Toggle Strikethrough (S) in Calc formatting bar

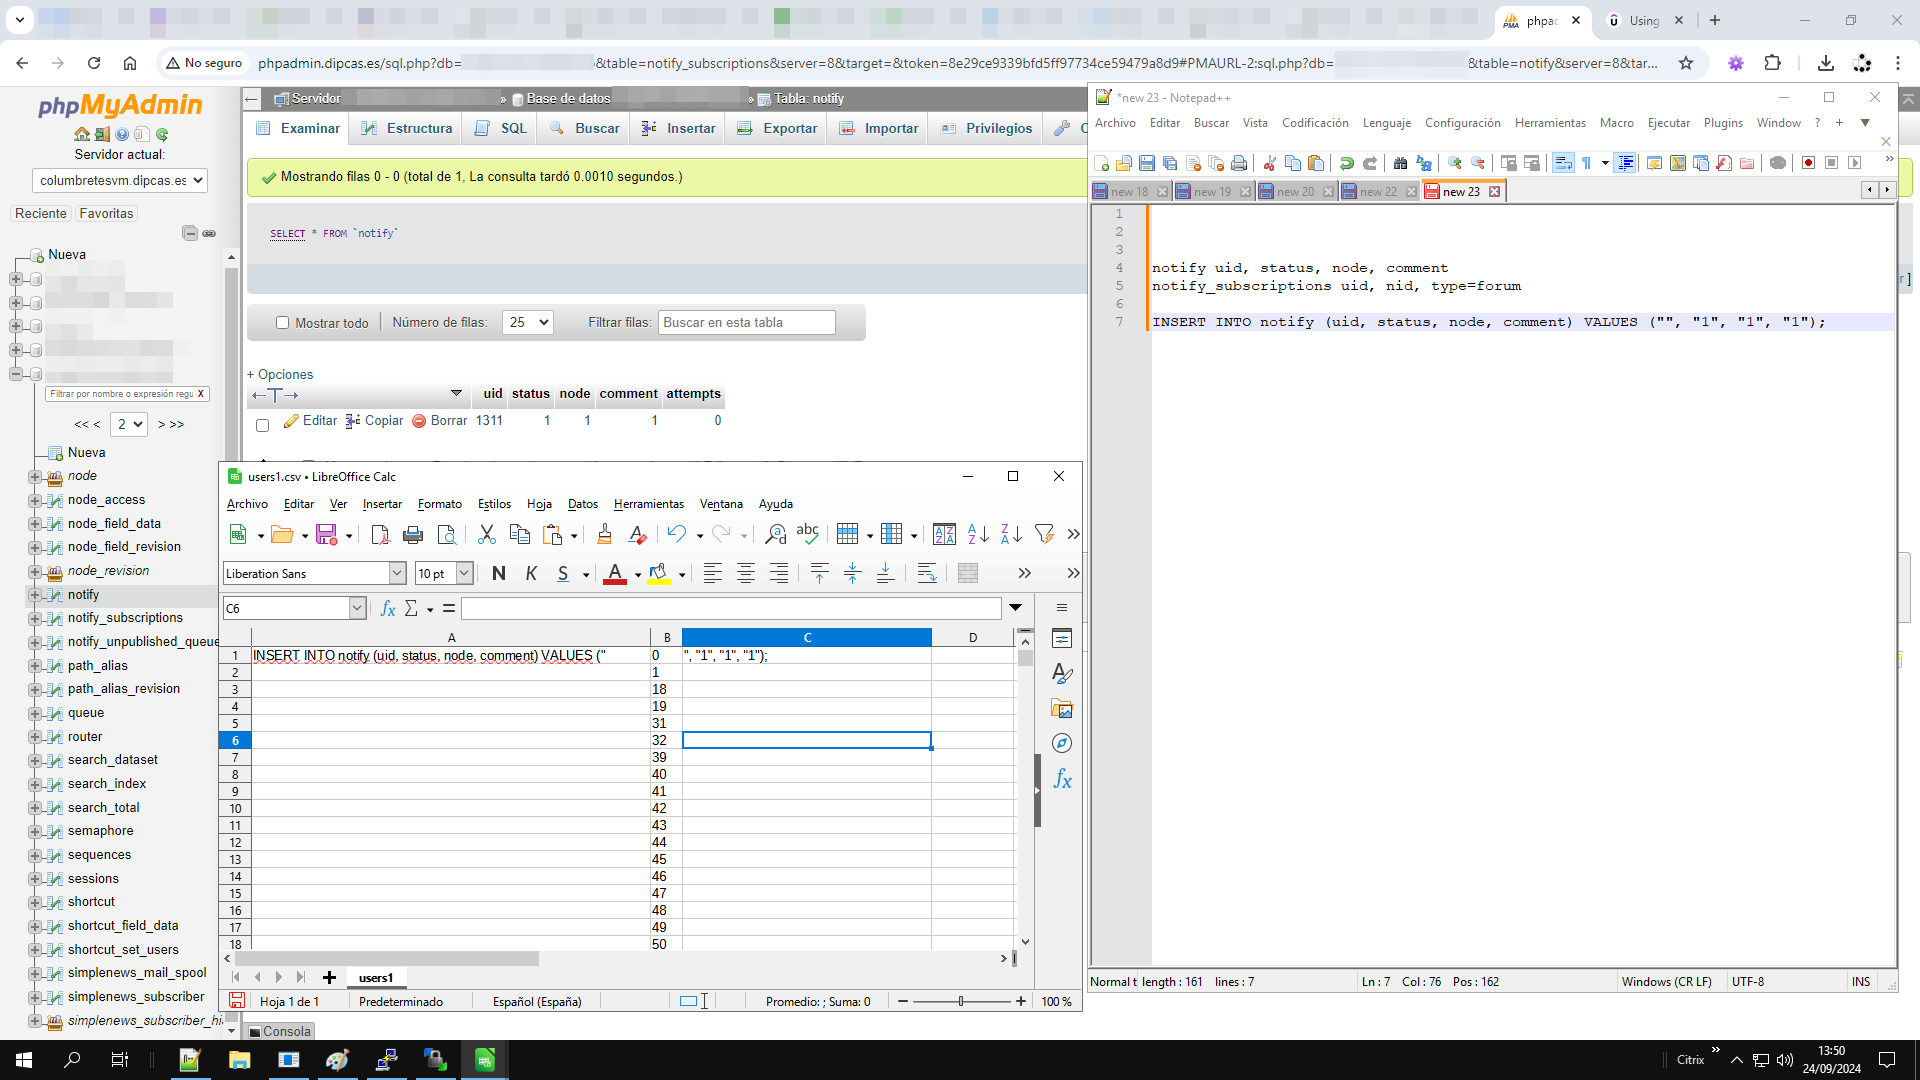[563, 573]
